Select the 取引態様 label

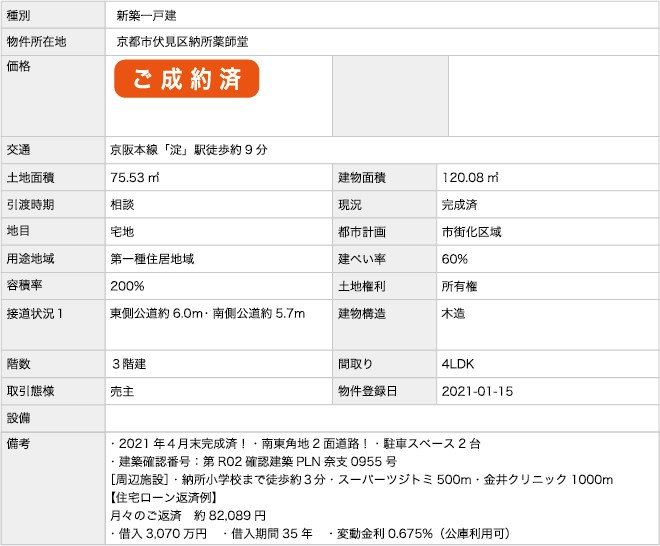coord(30,391)
